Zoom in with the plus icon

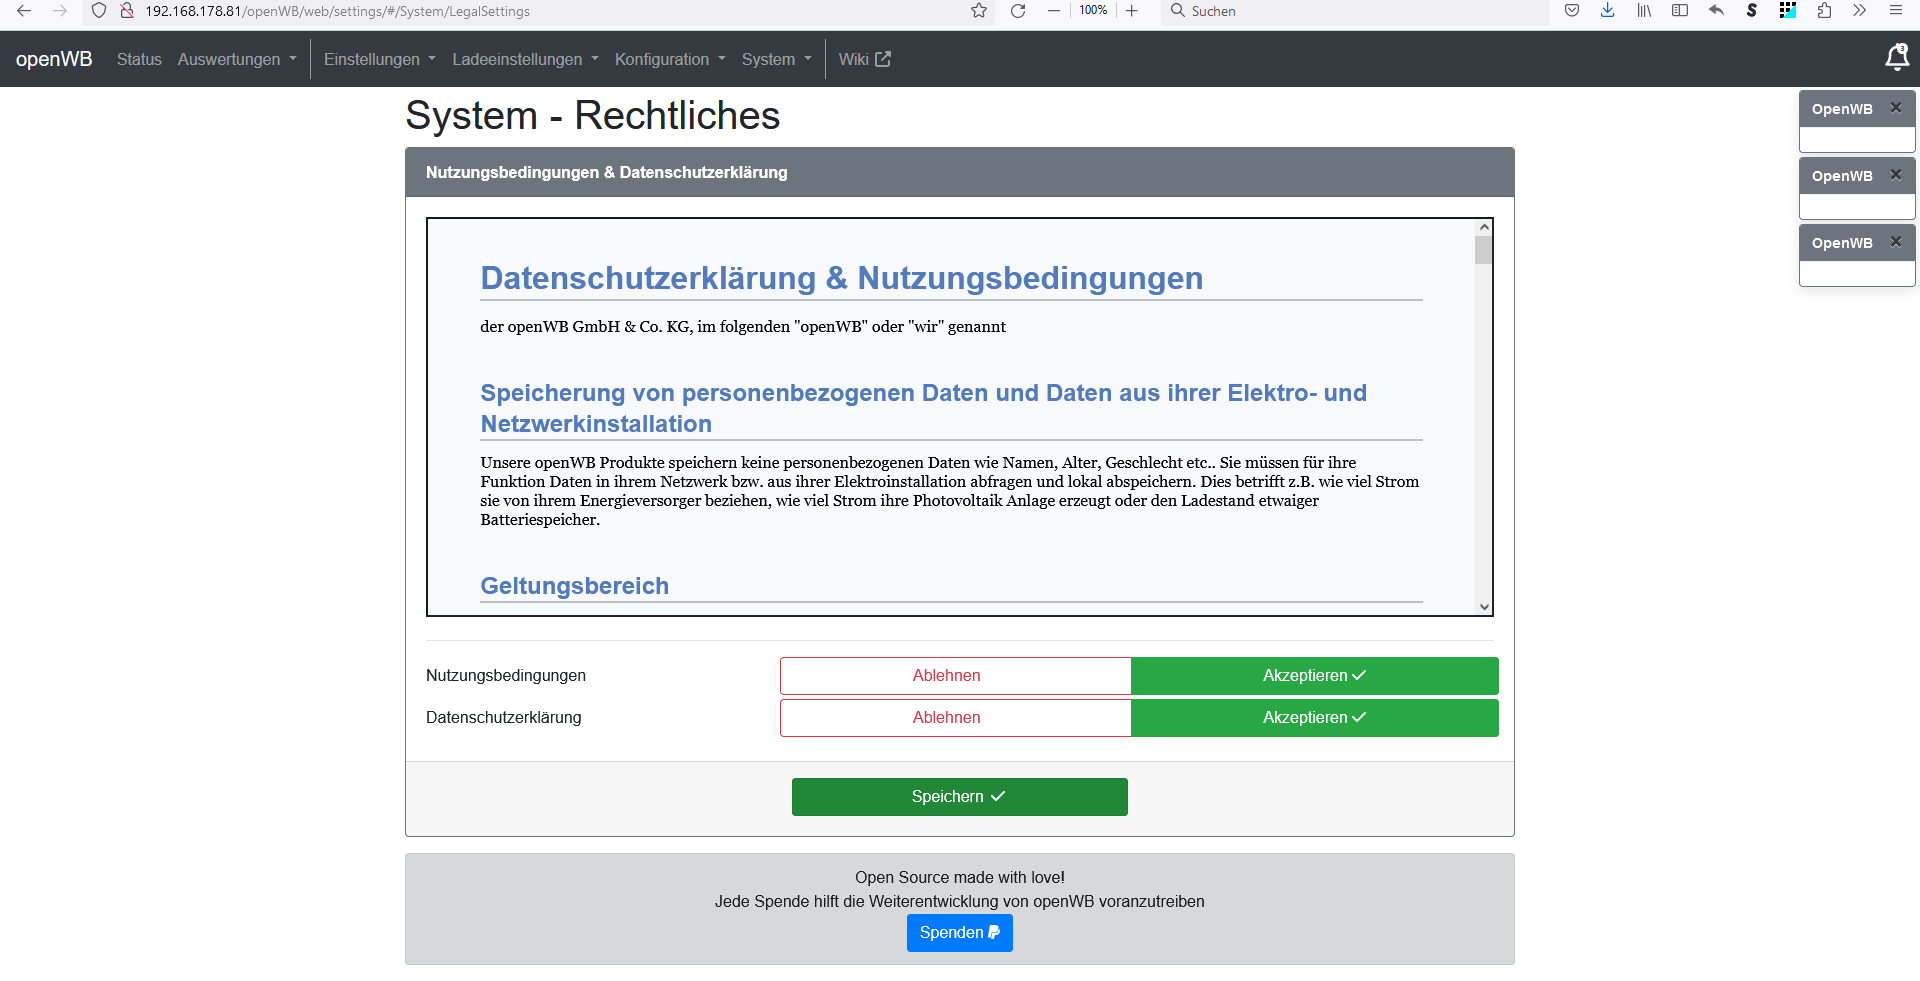click(x=1132, y=11)
